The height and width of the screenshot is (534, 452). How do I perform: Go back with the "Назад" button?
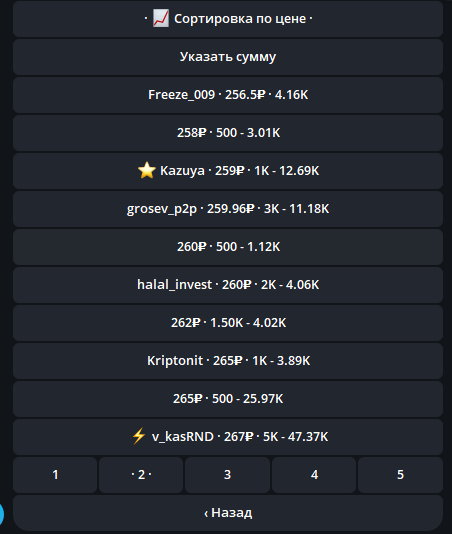tap(228, 513)
